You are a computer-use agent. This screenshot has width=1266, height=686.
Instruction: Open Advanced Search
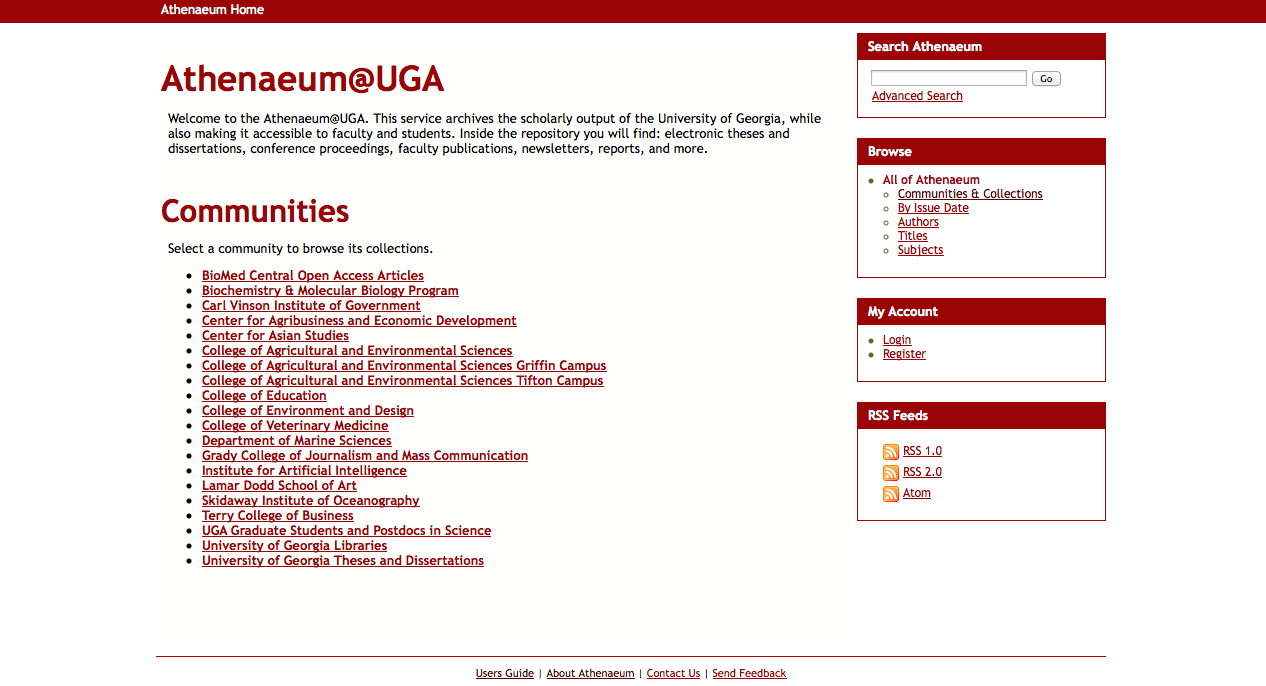[x=917, y=96]
